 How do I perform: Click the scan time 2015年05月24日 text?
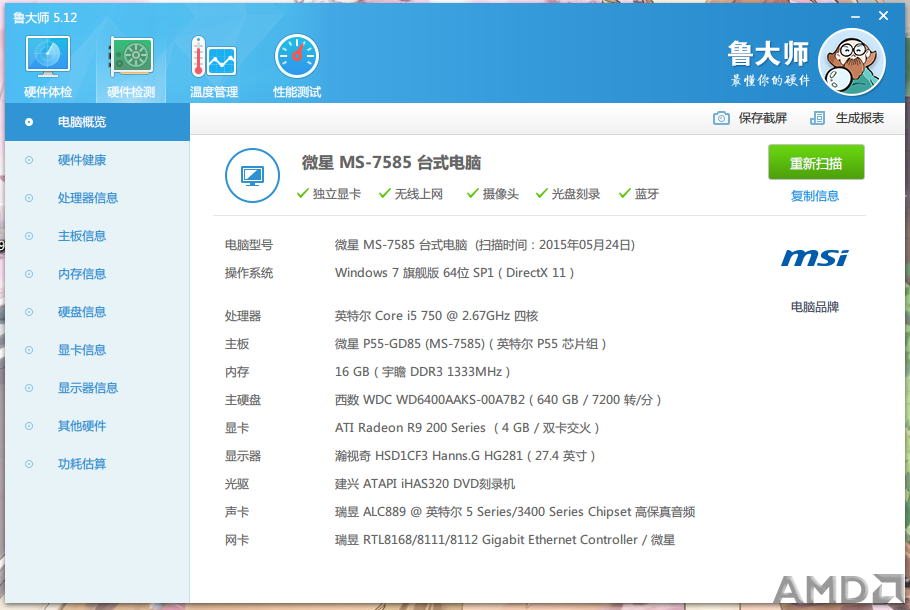[x=586, y=245]
